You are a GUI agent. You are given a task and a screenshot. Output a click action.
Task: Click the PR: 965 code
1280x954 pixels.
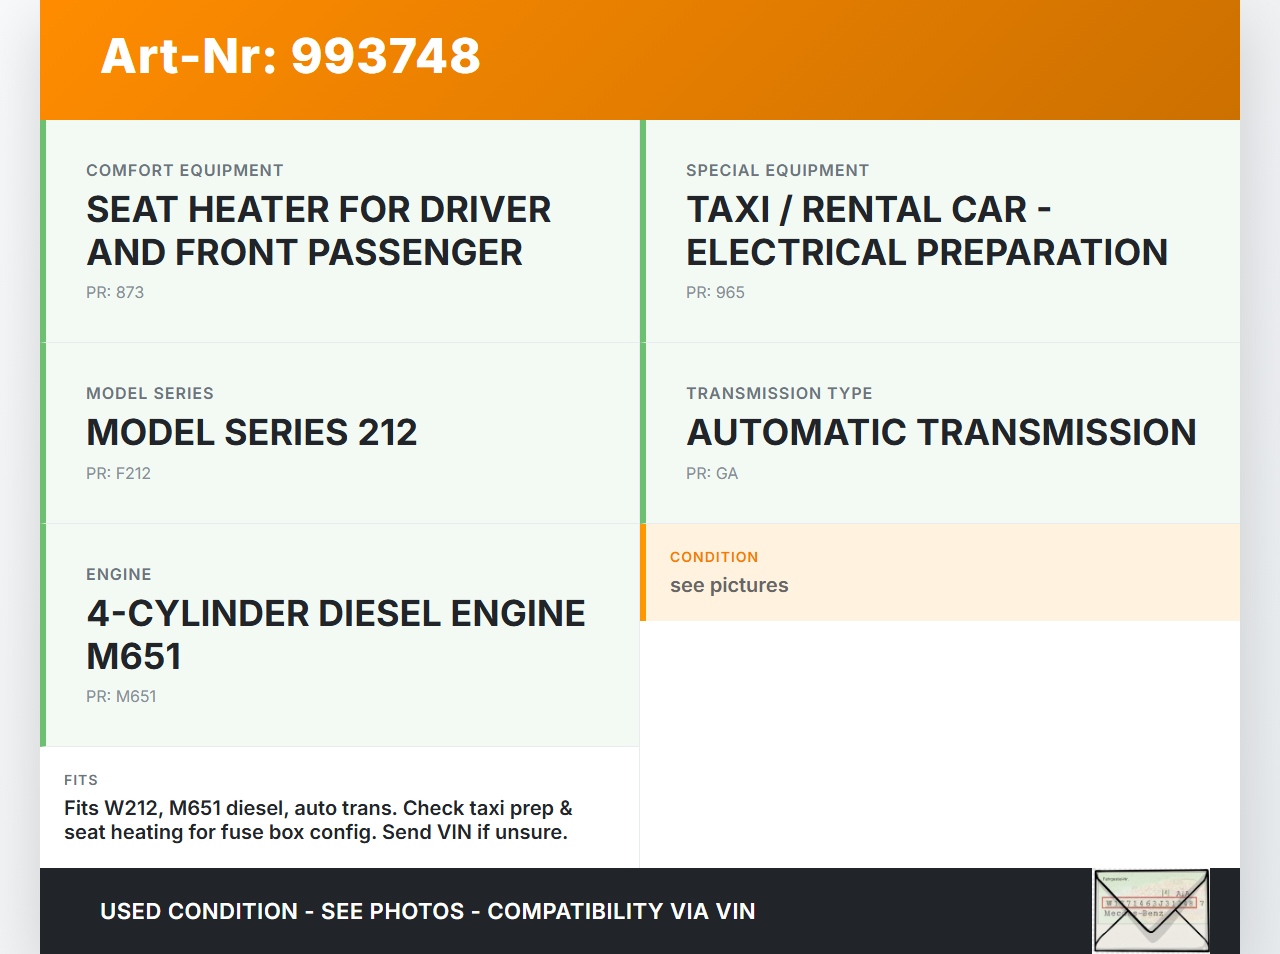tap(715, 293)
